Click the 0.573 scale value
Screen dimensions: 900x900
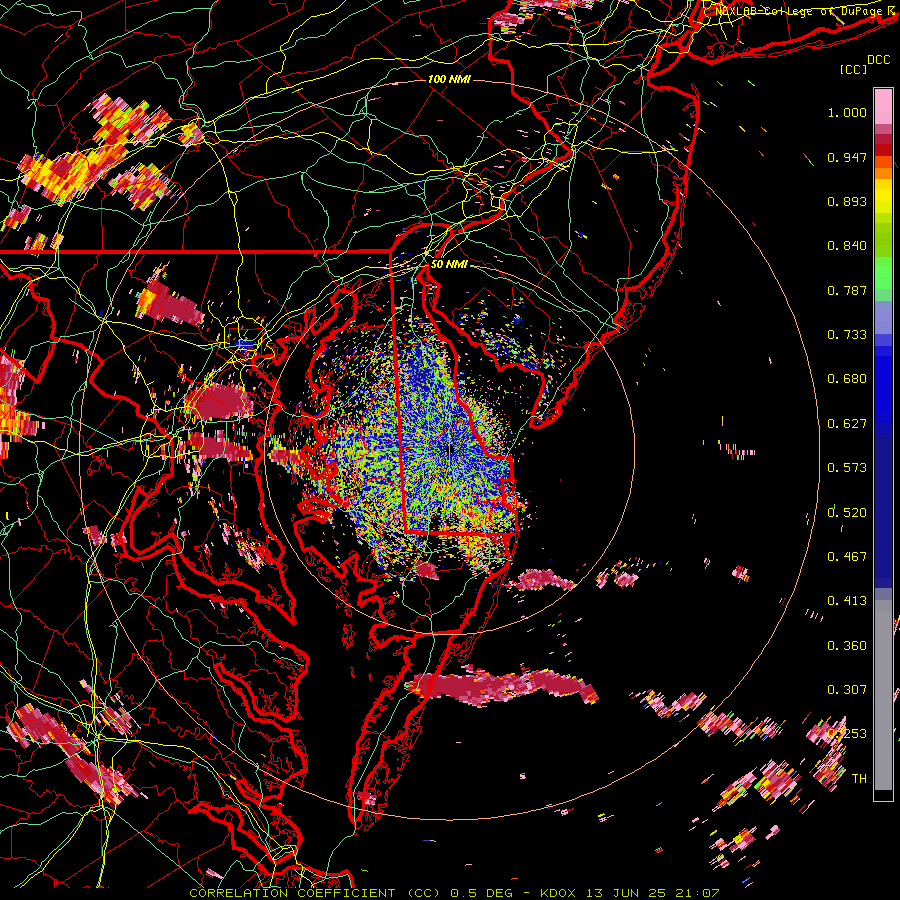tap(847, 468)
